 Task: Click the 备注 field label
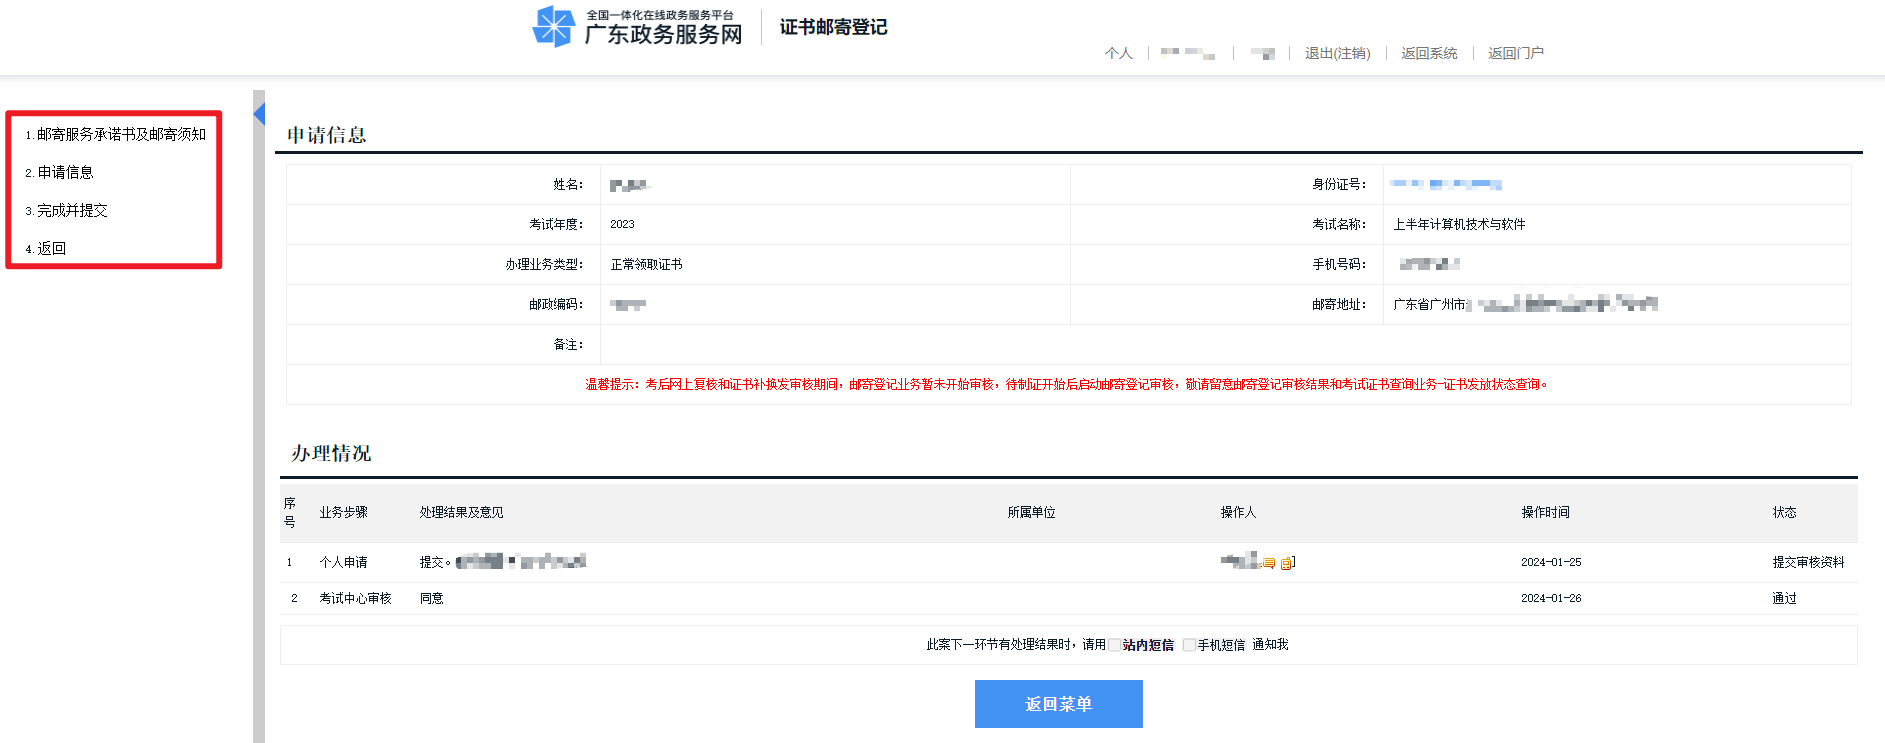coord(568,344)
